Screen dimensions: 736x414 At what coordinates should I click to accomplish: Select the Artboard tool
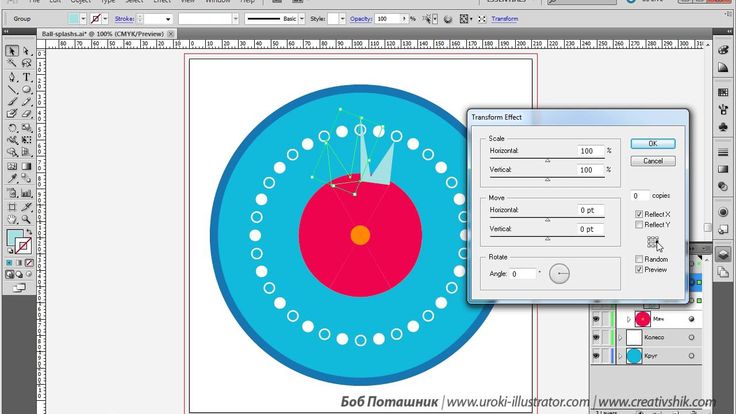click(12, 207)
